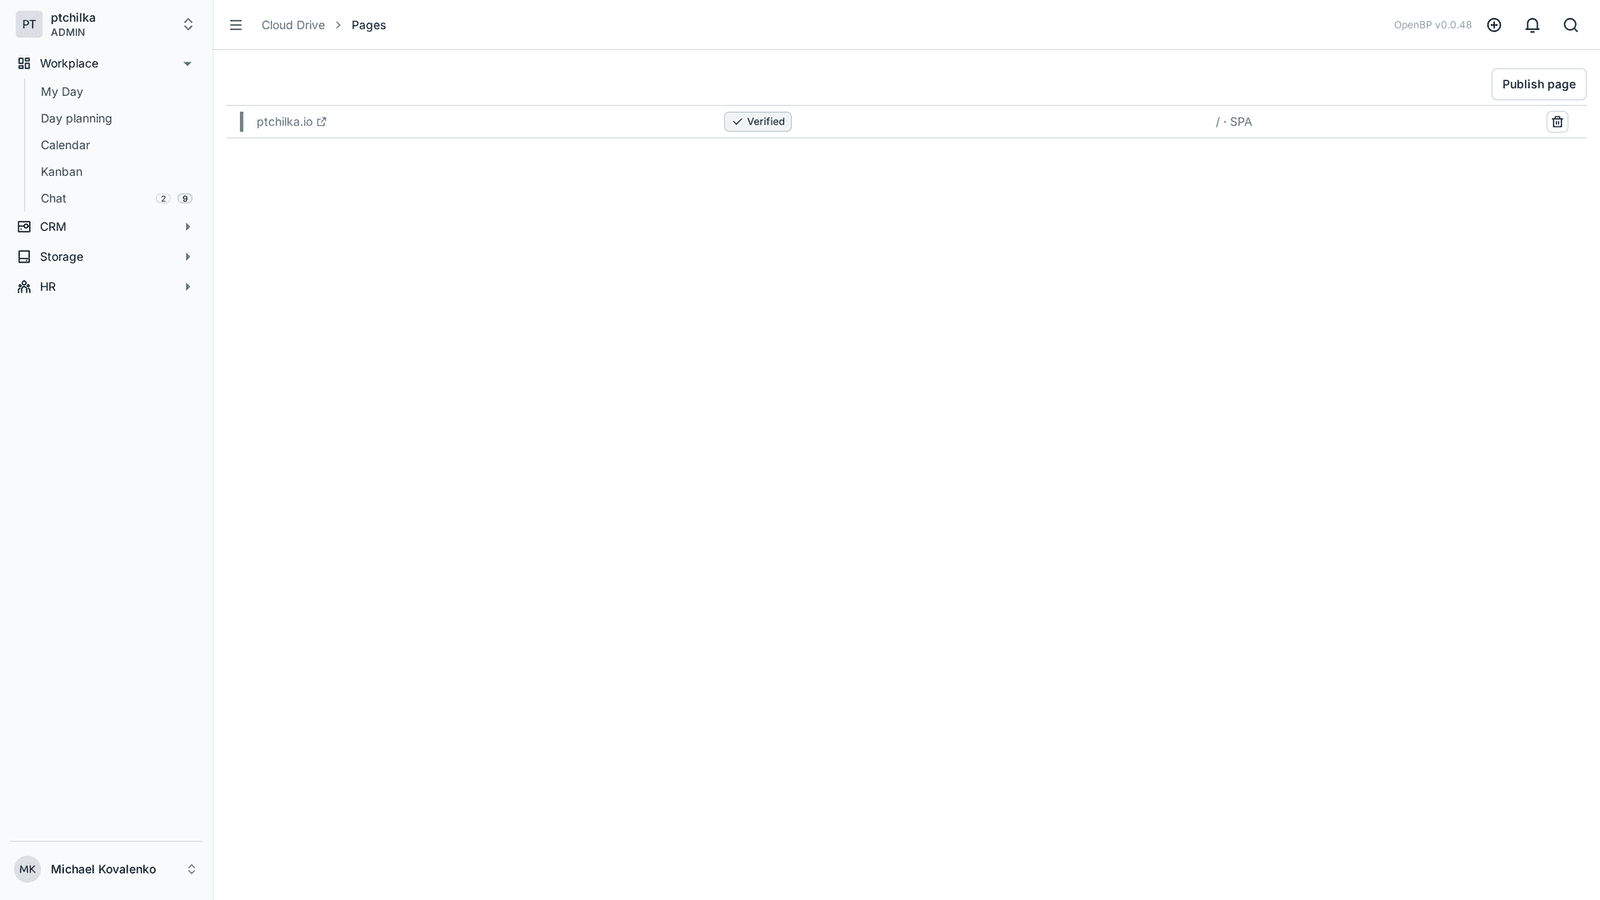
Task: Toggle the sidebar with the hamburger icon
Action: click(236, 25)
